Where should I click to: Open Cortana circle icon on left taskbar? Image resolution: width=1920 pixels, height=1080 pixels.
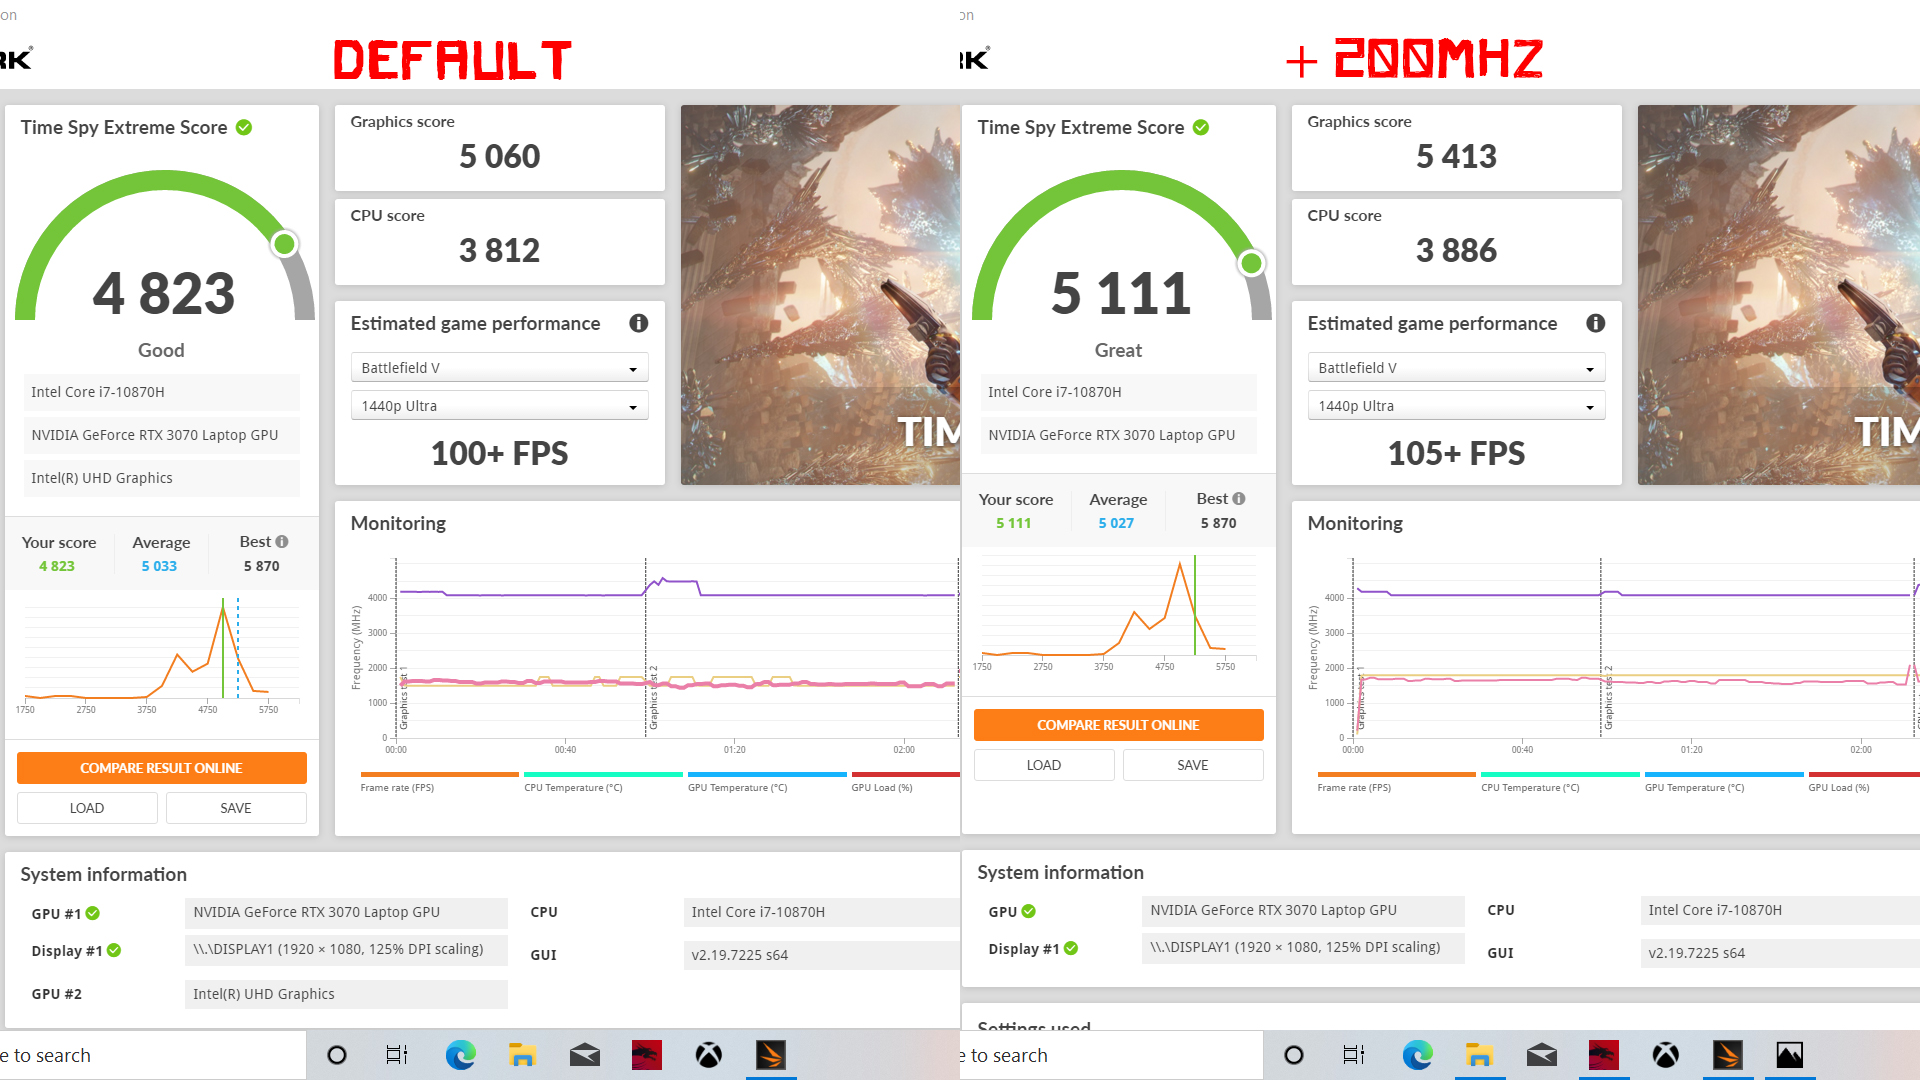coord(337,1055)
